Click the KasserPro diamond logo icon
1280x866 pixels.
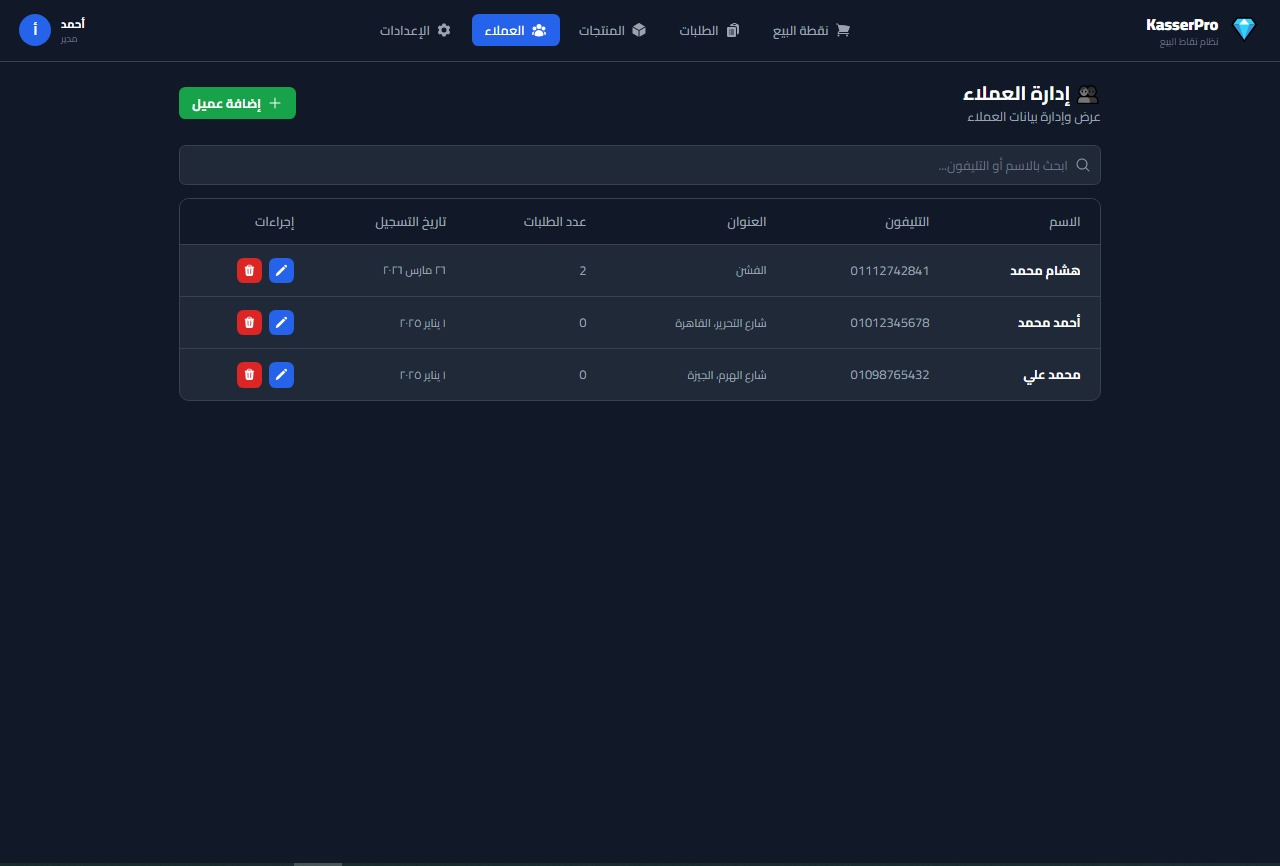[x=1243, y=30]
